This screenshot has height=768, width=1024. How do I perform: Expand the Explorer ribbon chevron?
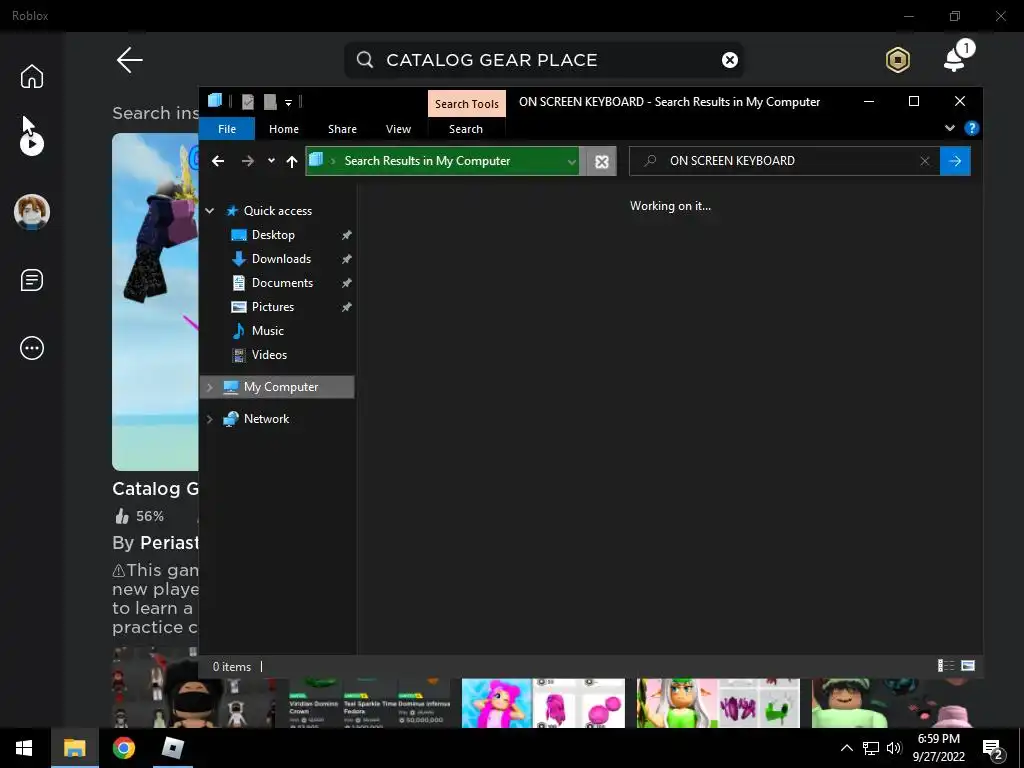tap(950, 128)
